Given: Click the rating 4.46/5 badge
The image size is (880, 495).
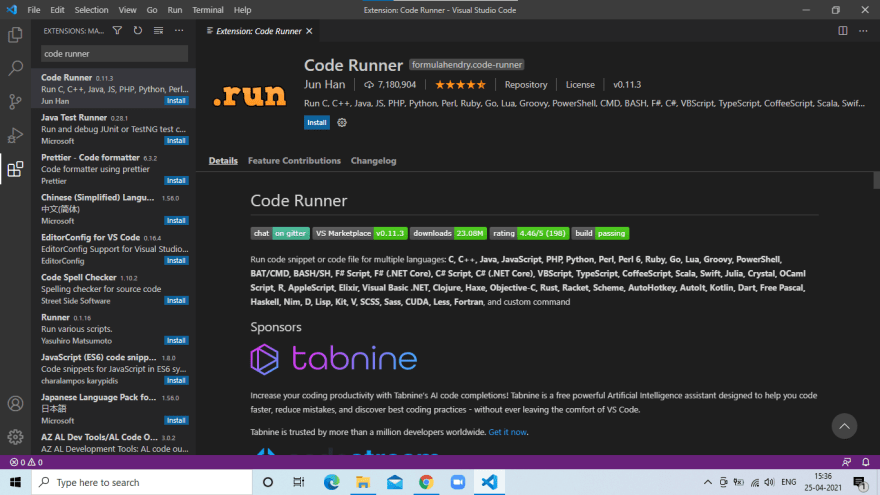Looking at the screenshot, I should [x=529, y=233].
